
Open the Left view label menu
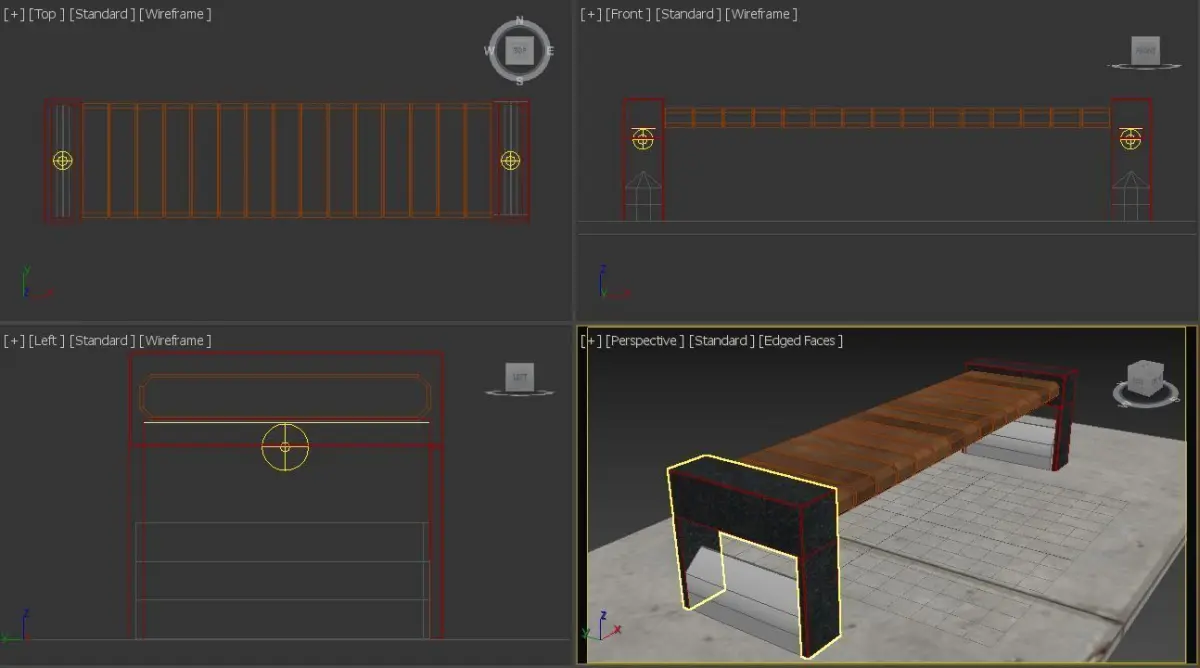click(47, 341)
